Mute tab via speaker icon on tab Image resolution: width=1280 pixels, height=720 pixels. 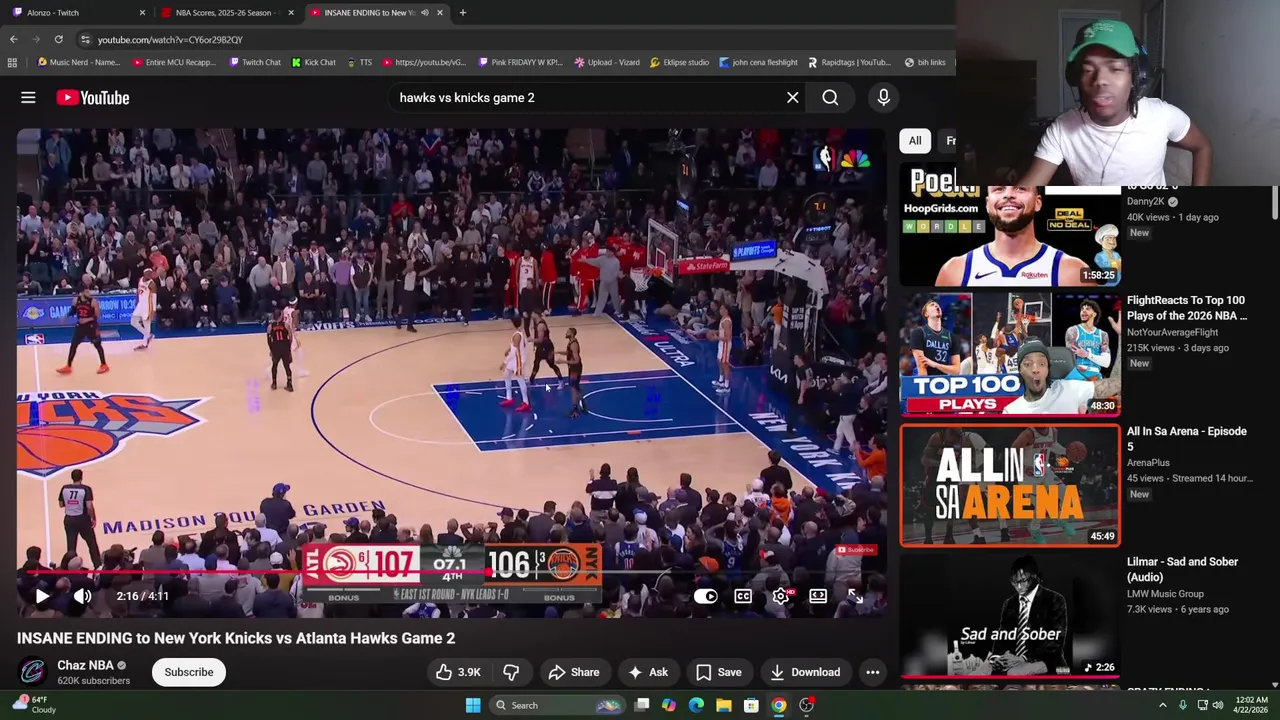pyautogui.click(x=425, y=13)
